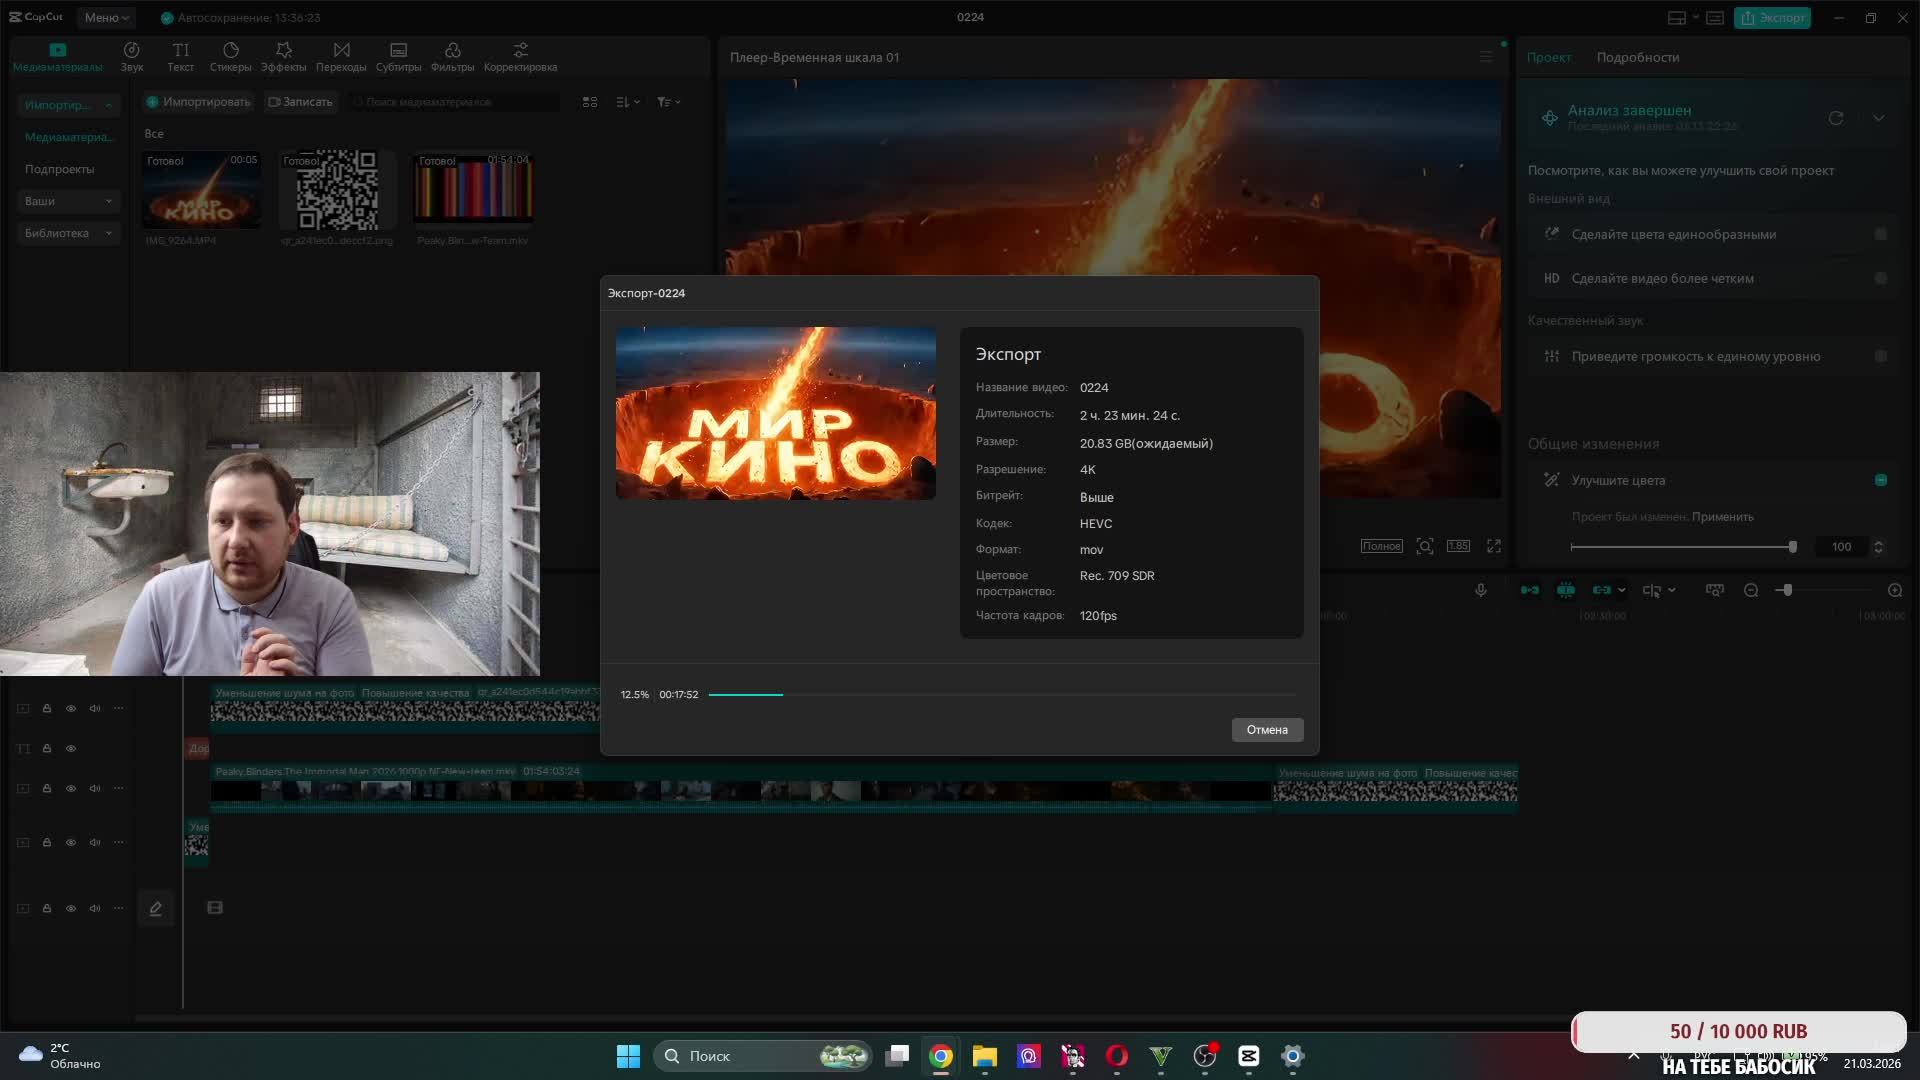Open the Стикеры (stickers) panel icon
Screen dimensions: 1920x1080
coord(231,50)
